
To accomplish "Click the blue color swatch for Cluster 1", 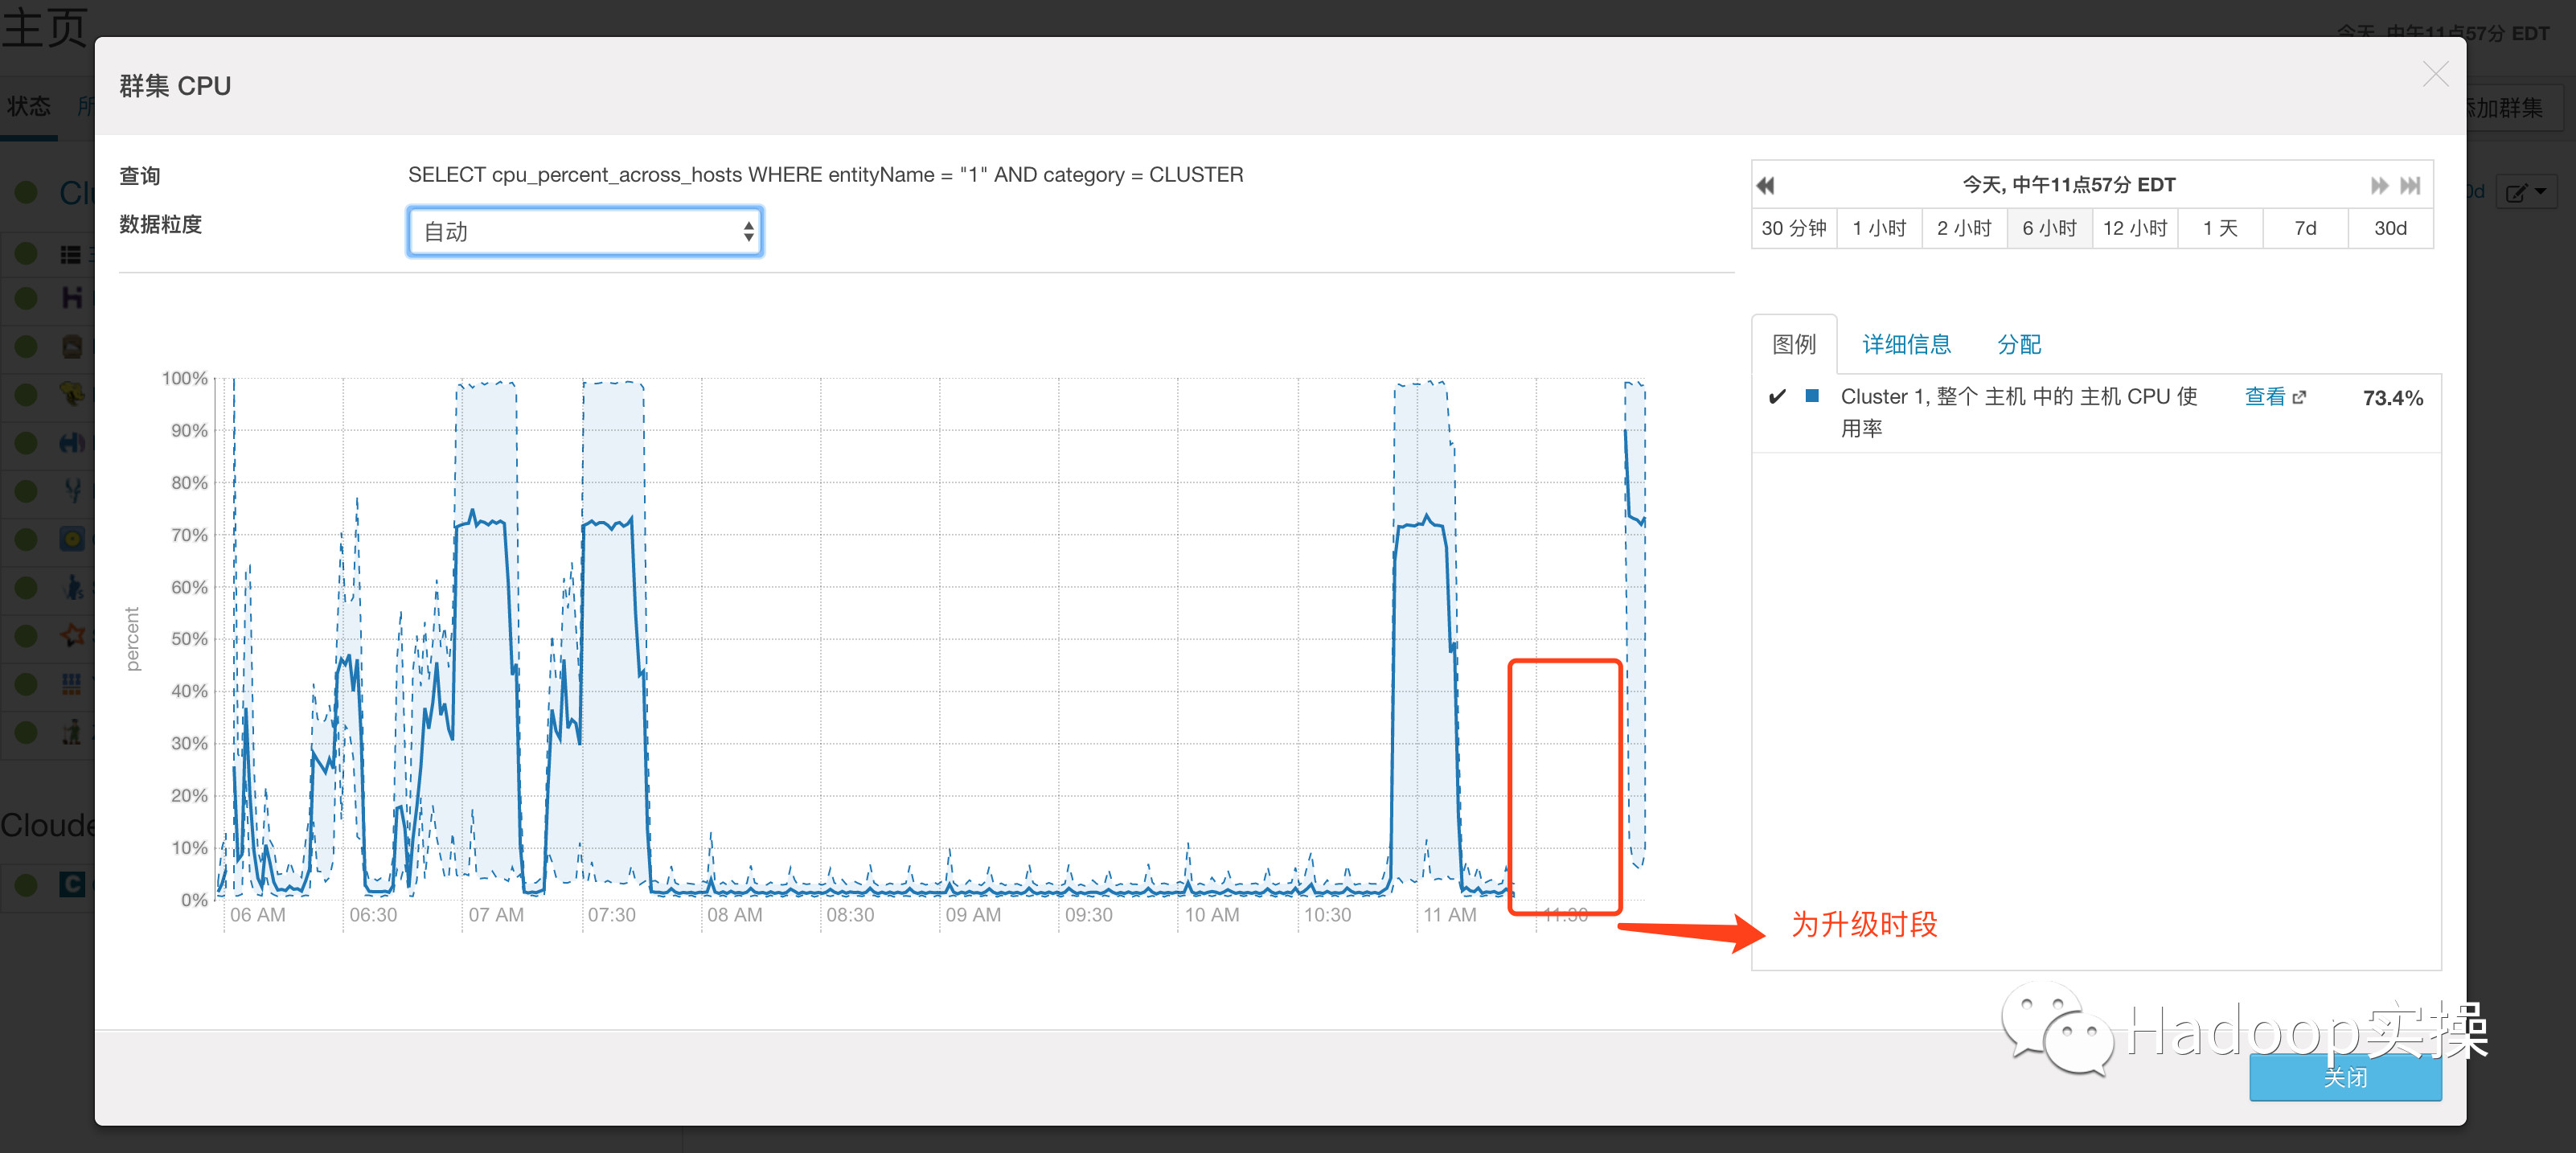I will [x=1812, y=396].
